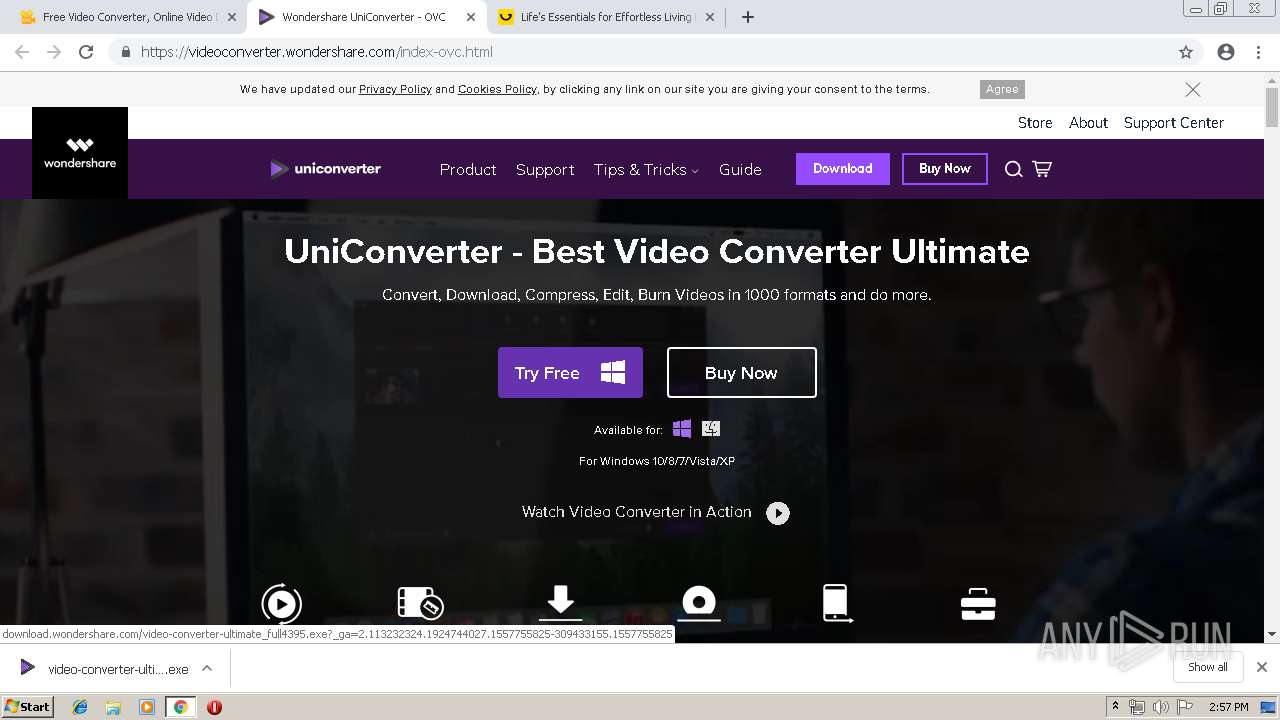The image size is (1280, 720).
Task: Select the transfer to device phone icon
Action: click(x=836, y=603)
